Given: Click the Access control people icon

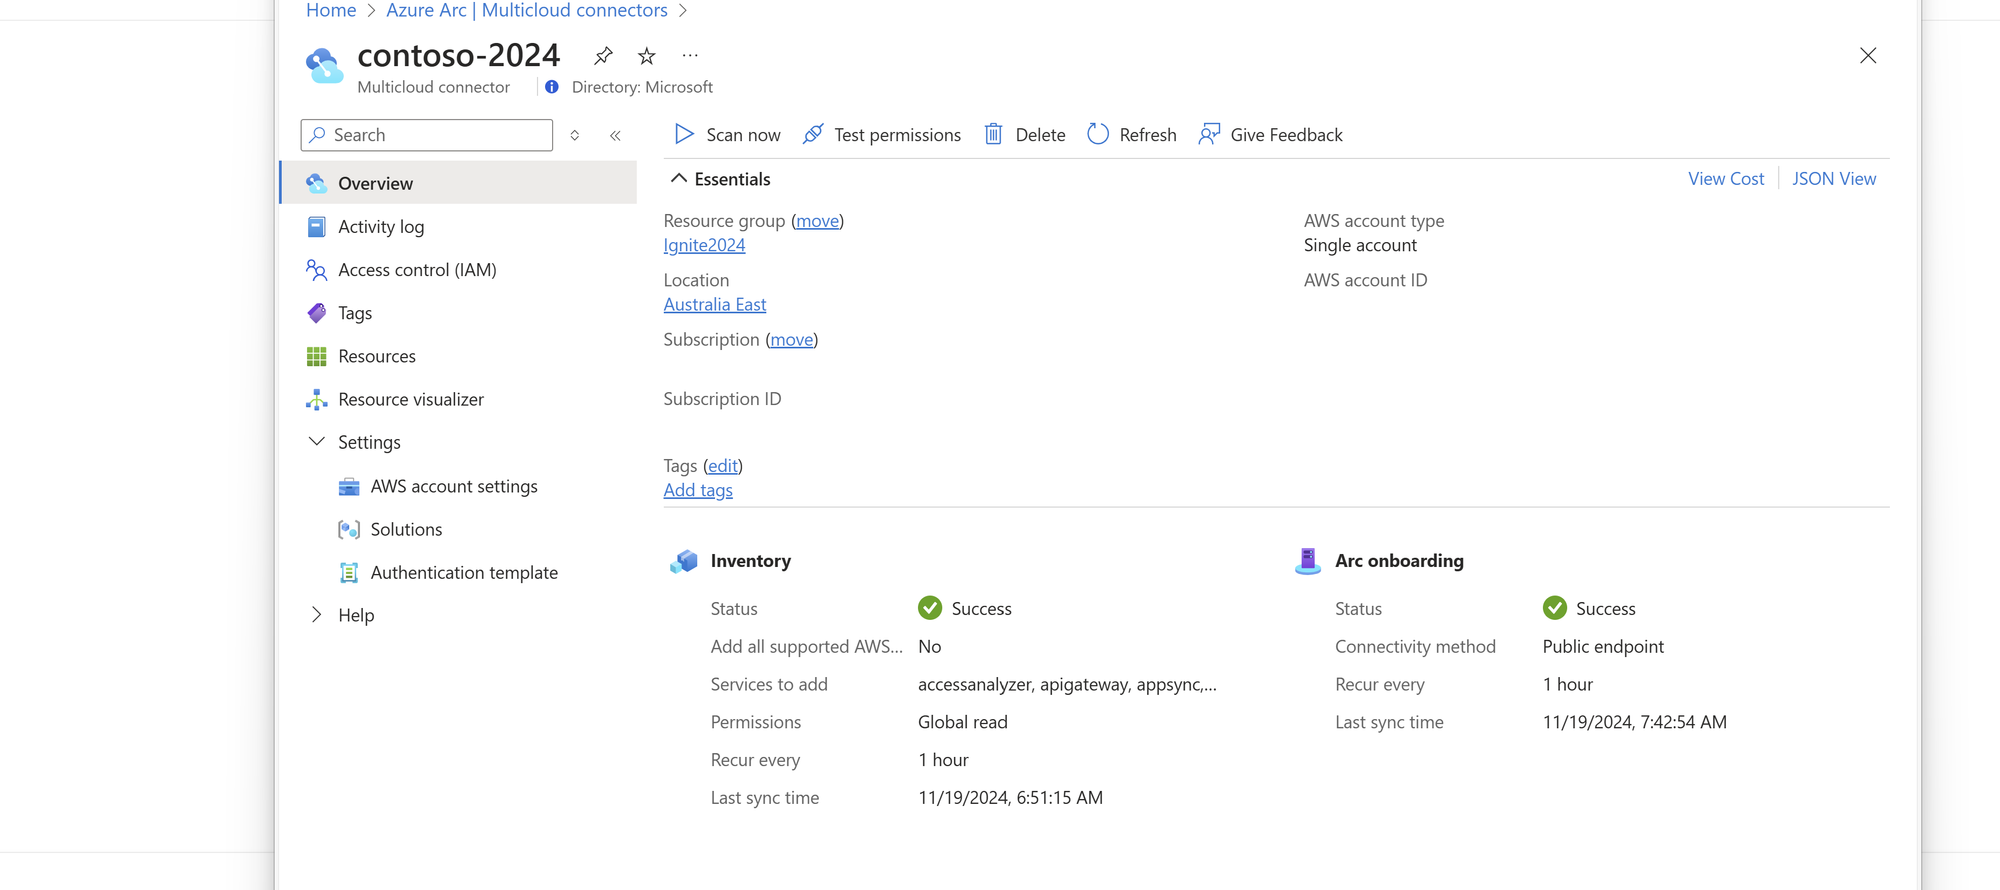Looking at the screenshot, I should click(316, 270).
